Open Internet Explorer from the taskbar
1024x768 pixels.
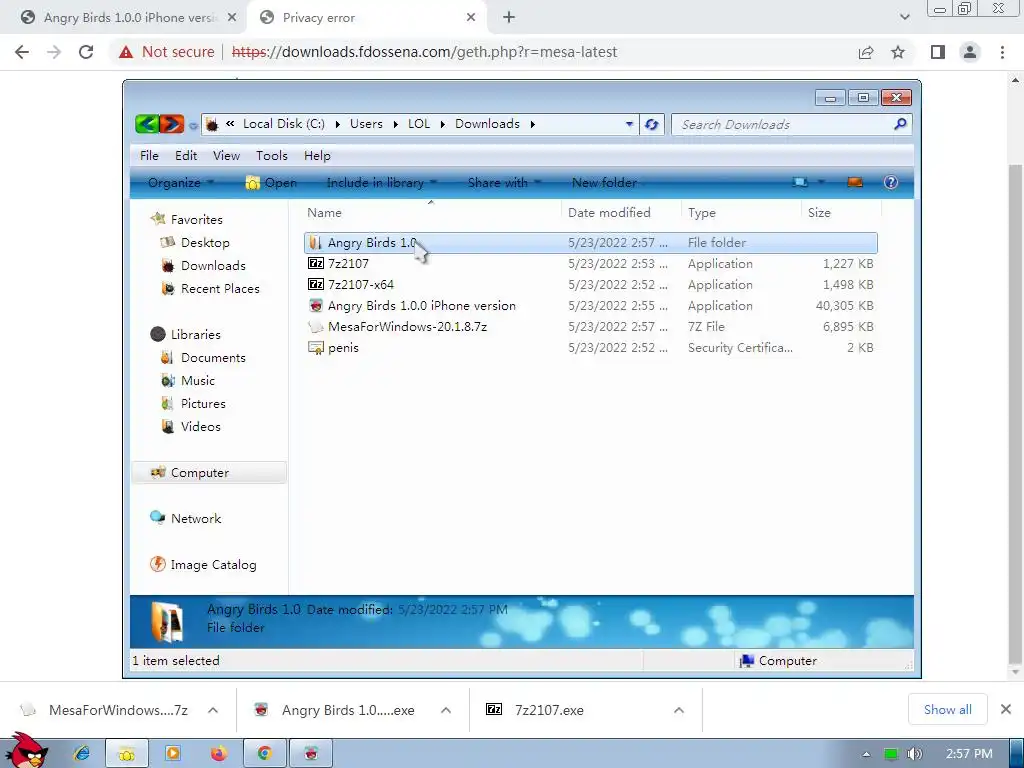[82, 754]
